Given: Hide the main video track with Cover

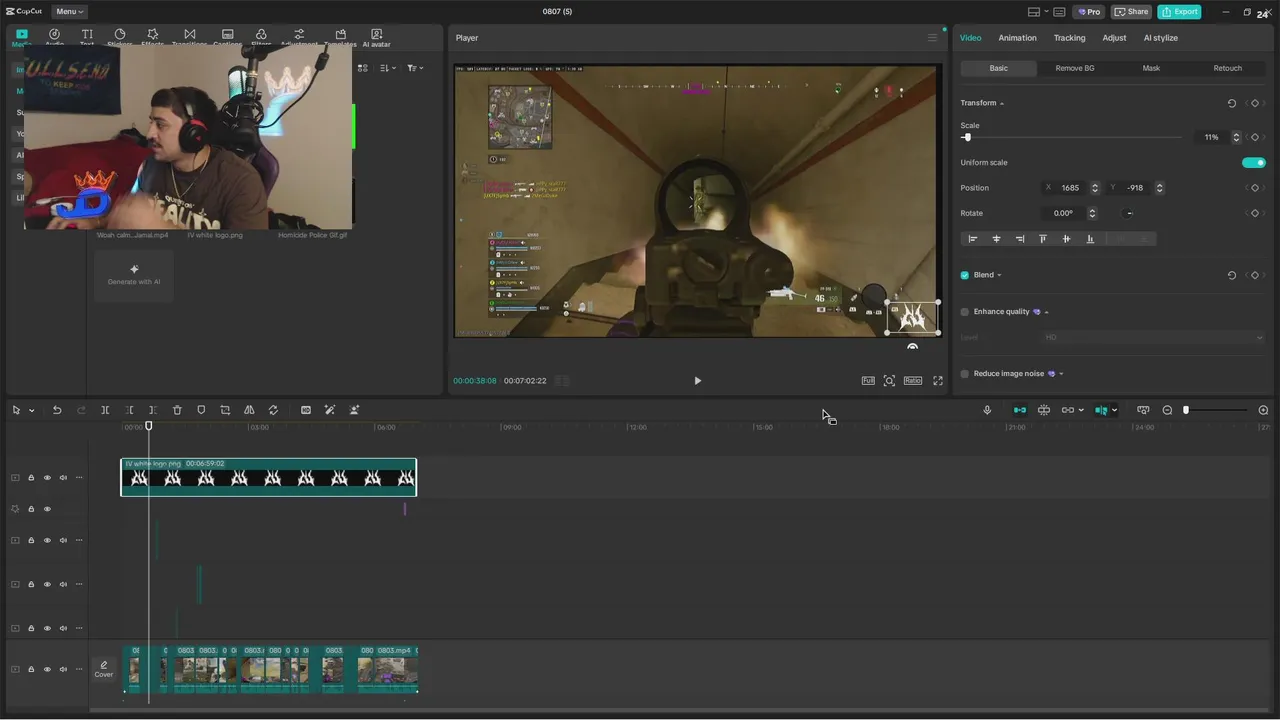Looking at the screenshot, I should click(x=47, y=669).
